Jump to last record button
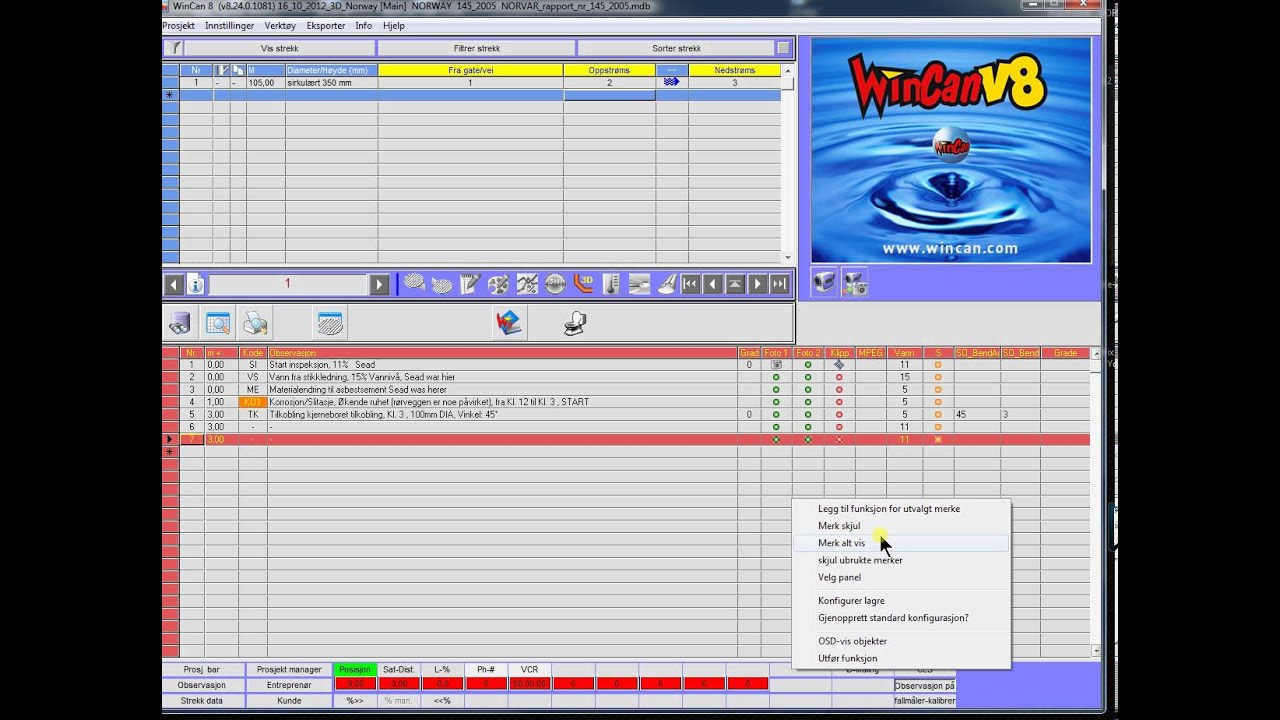This screenshot has height=720, width=1280. pyautogui.click(x=780, y=285)
